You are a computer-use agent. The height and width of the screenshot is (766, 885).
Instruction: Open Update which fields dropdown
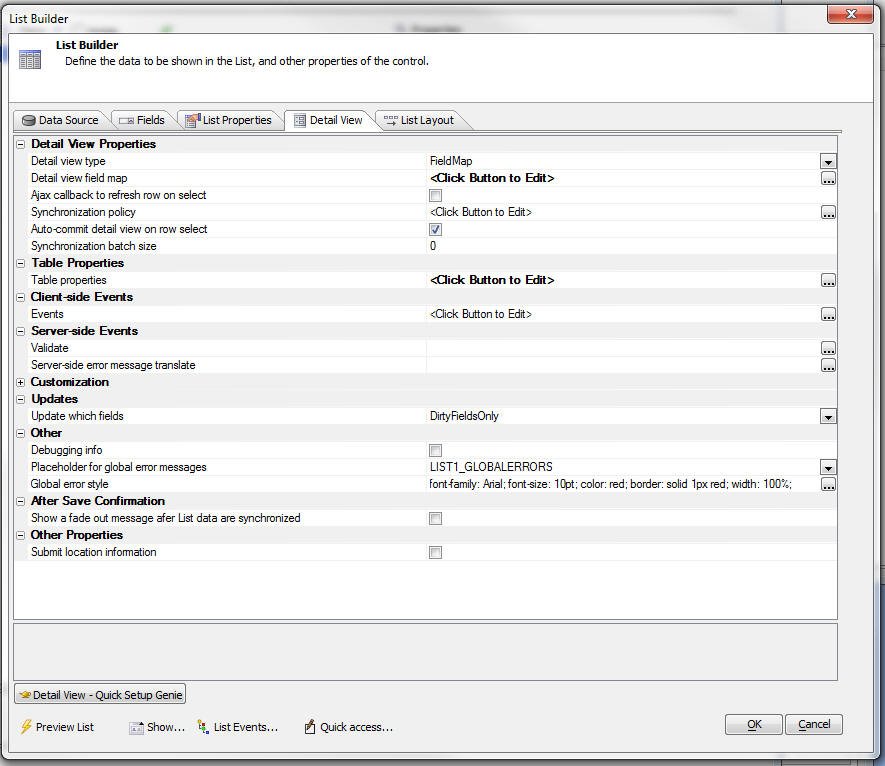pyautogui.click(x=828, y=417)
